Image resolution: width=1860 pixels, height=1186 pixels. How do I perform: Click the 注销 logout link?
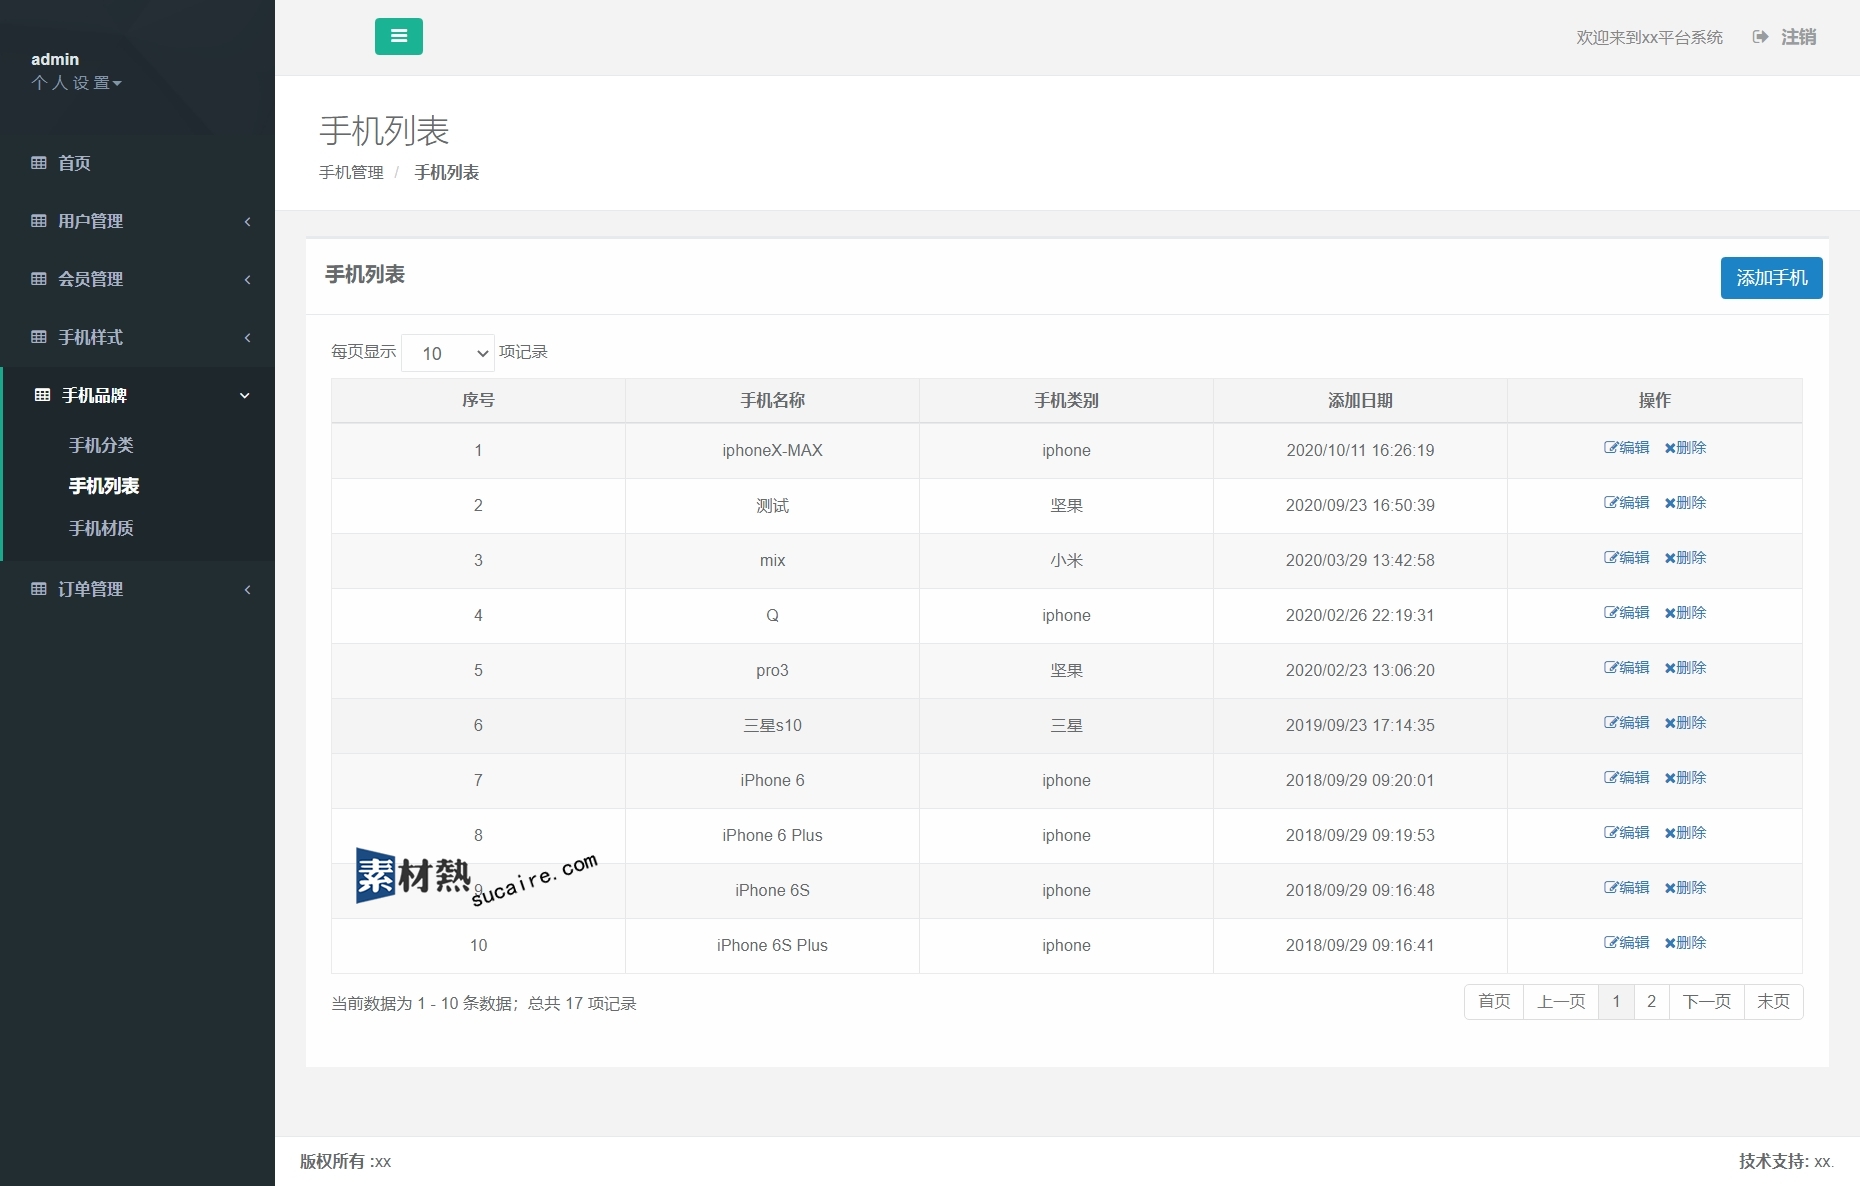pos(1798,37)
